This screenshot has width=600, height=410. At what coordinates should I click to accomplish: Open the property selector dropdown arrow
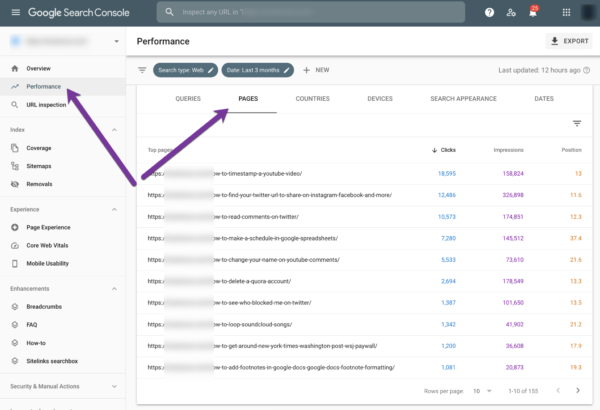tap(116, 41)
